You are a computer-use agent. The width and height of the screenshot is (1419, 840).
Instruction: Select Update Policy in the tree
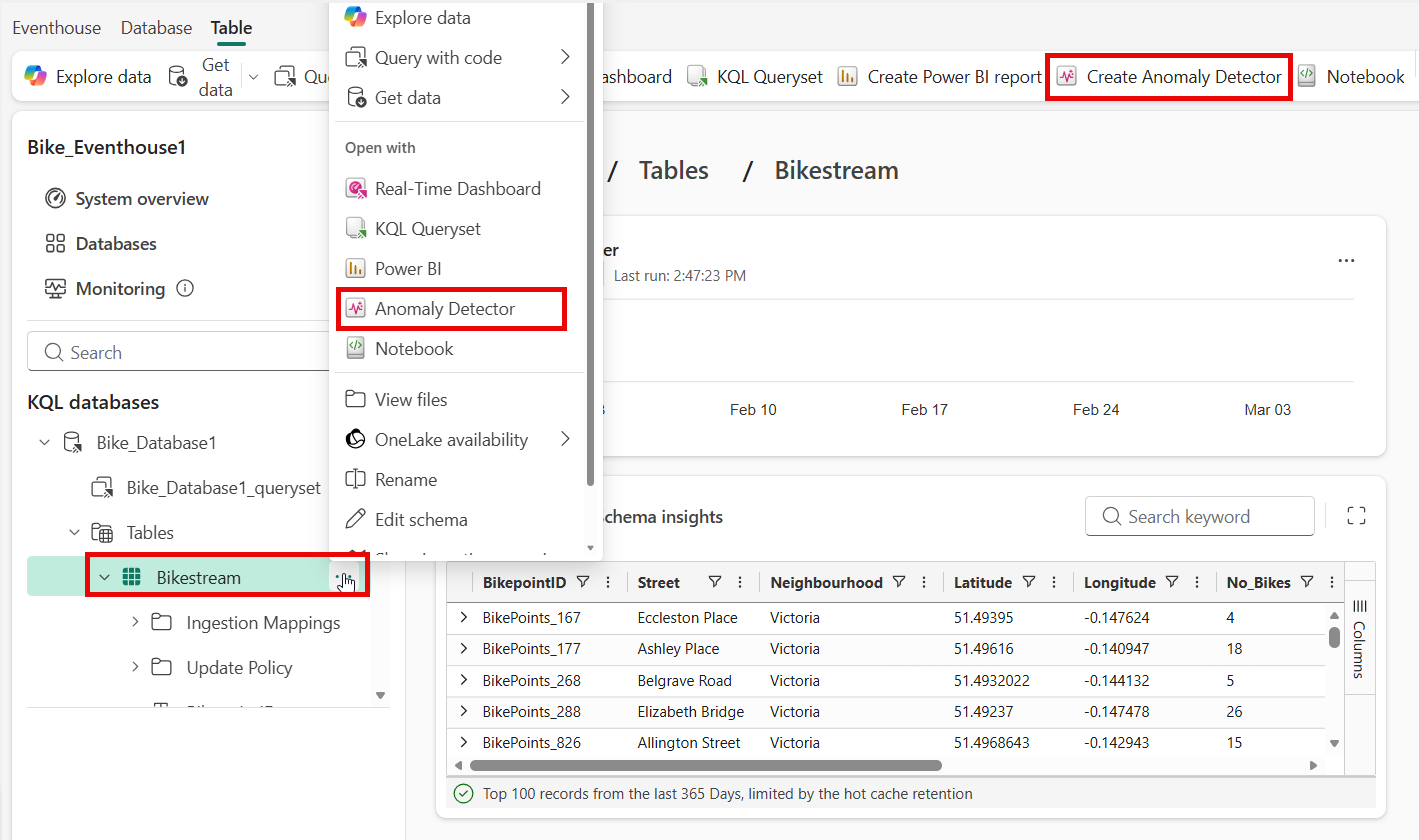coord(239,668)
